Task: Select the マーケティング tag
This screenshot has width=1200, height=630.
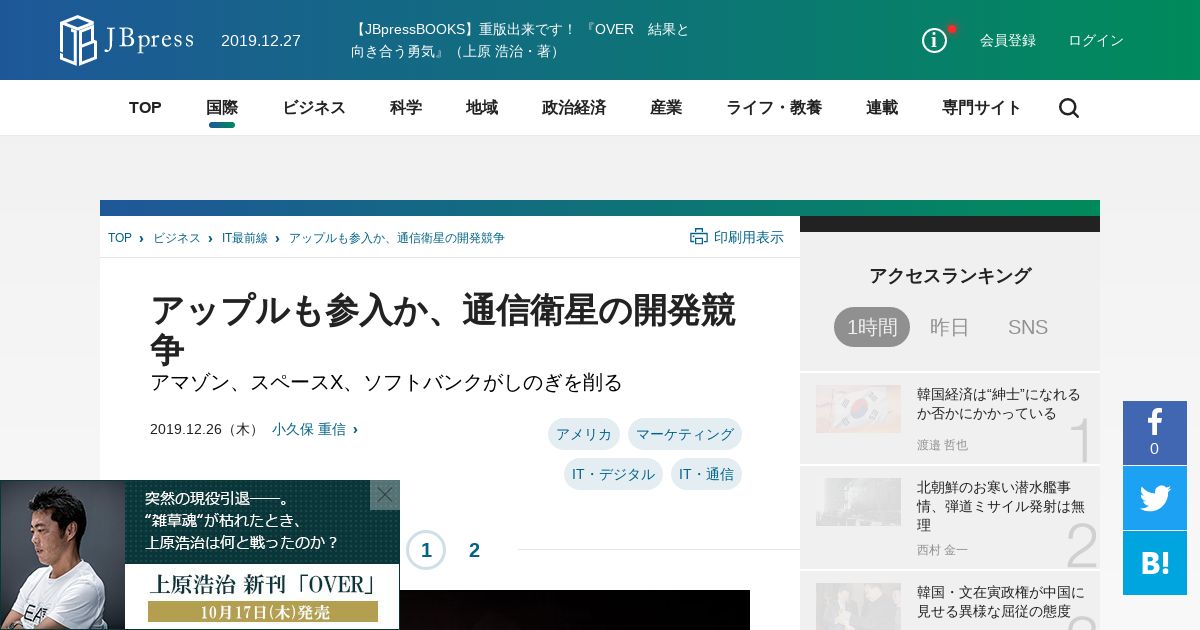Action: 685,434
